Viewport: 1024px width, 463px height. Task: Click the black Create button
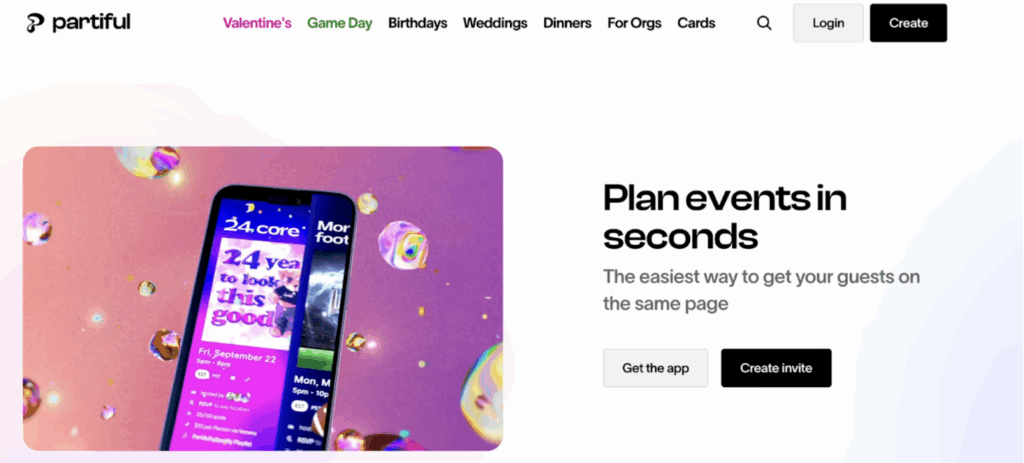coord(908,23)
